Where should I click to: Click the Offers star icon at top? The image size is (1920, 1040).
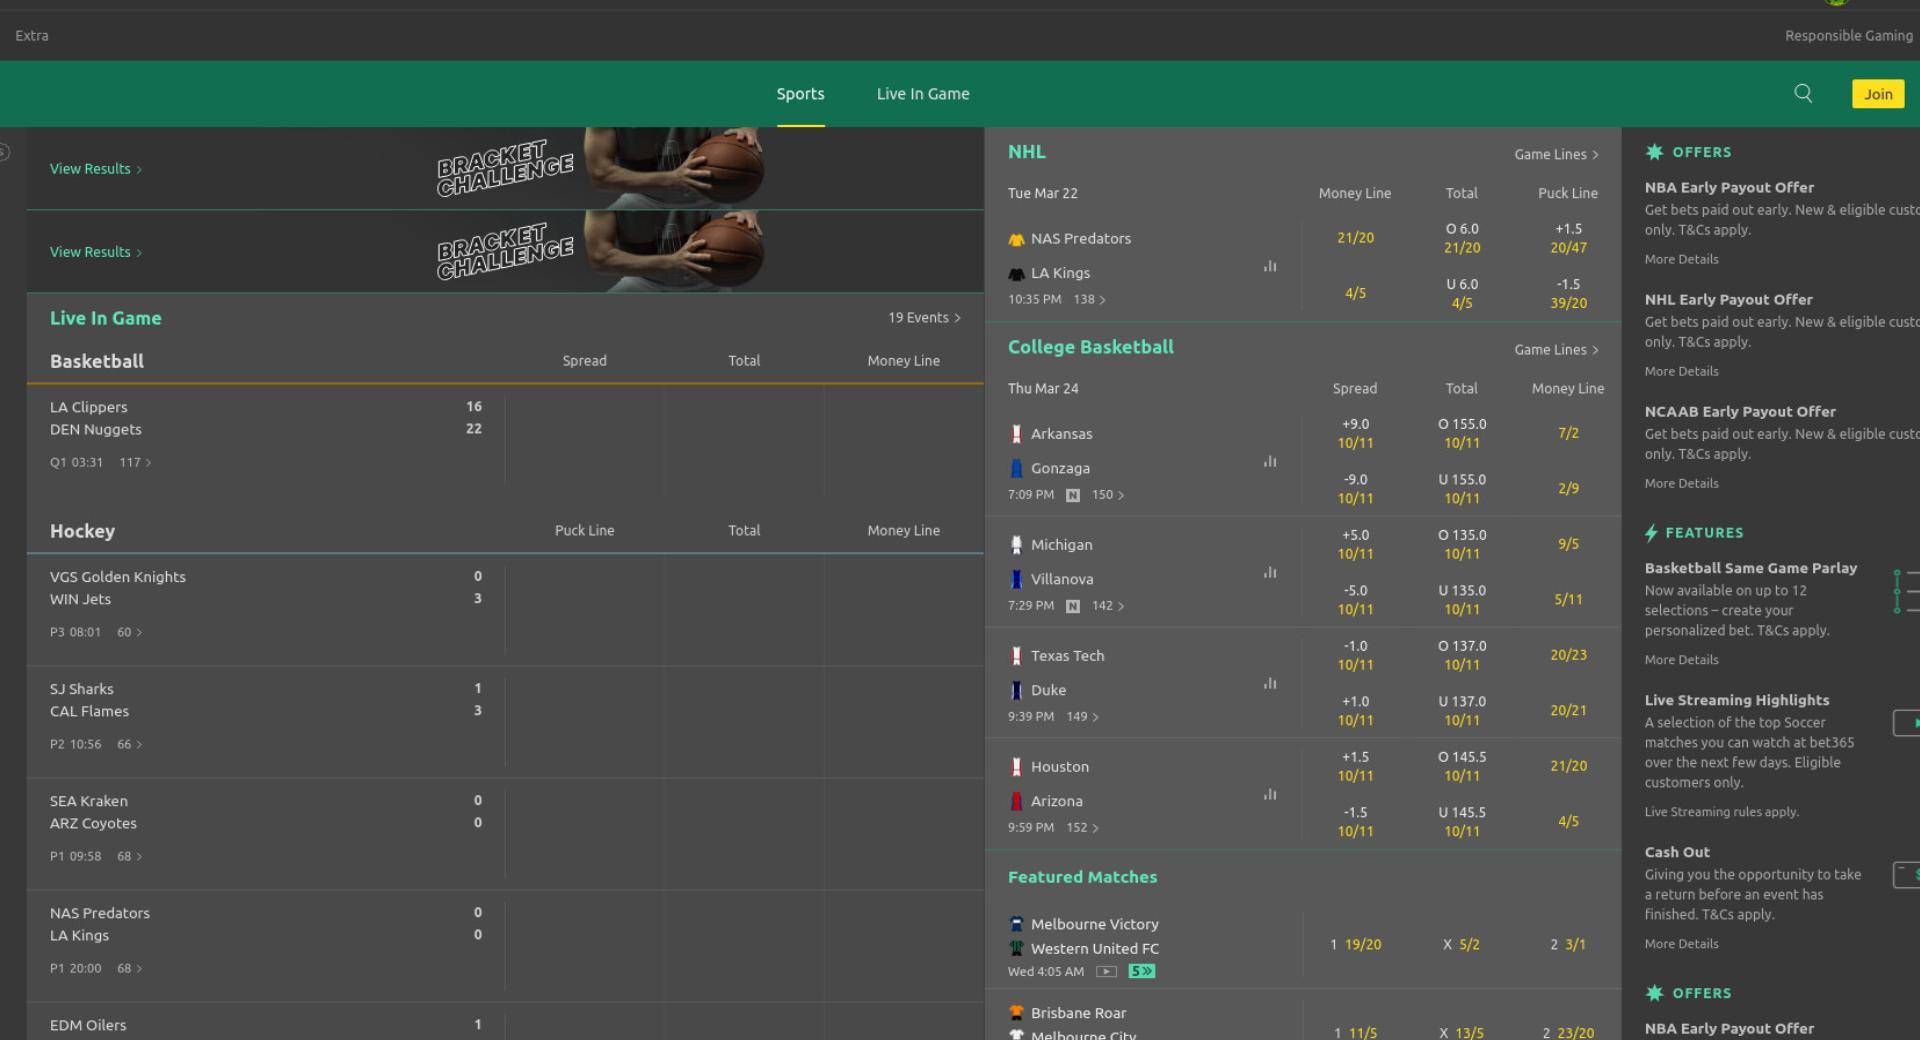coord(1654,152)
